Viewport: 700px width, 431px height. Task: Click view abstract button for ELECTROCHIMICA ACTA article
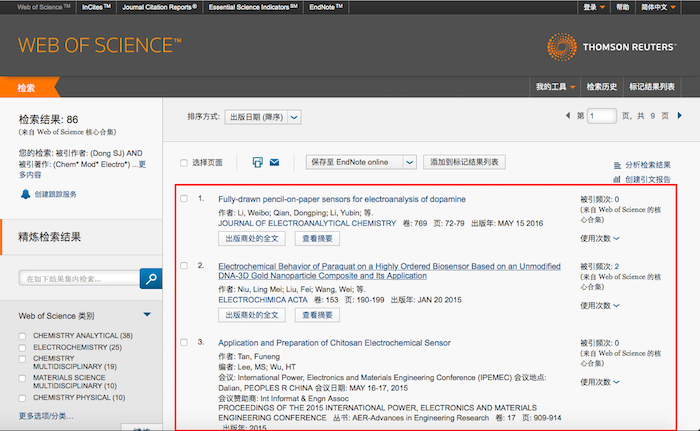click(x=318, y=314)
